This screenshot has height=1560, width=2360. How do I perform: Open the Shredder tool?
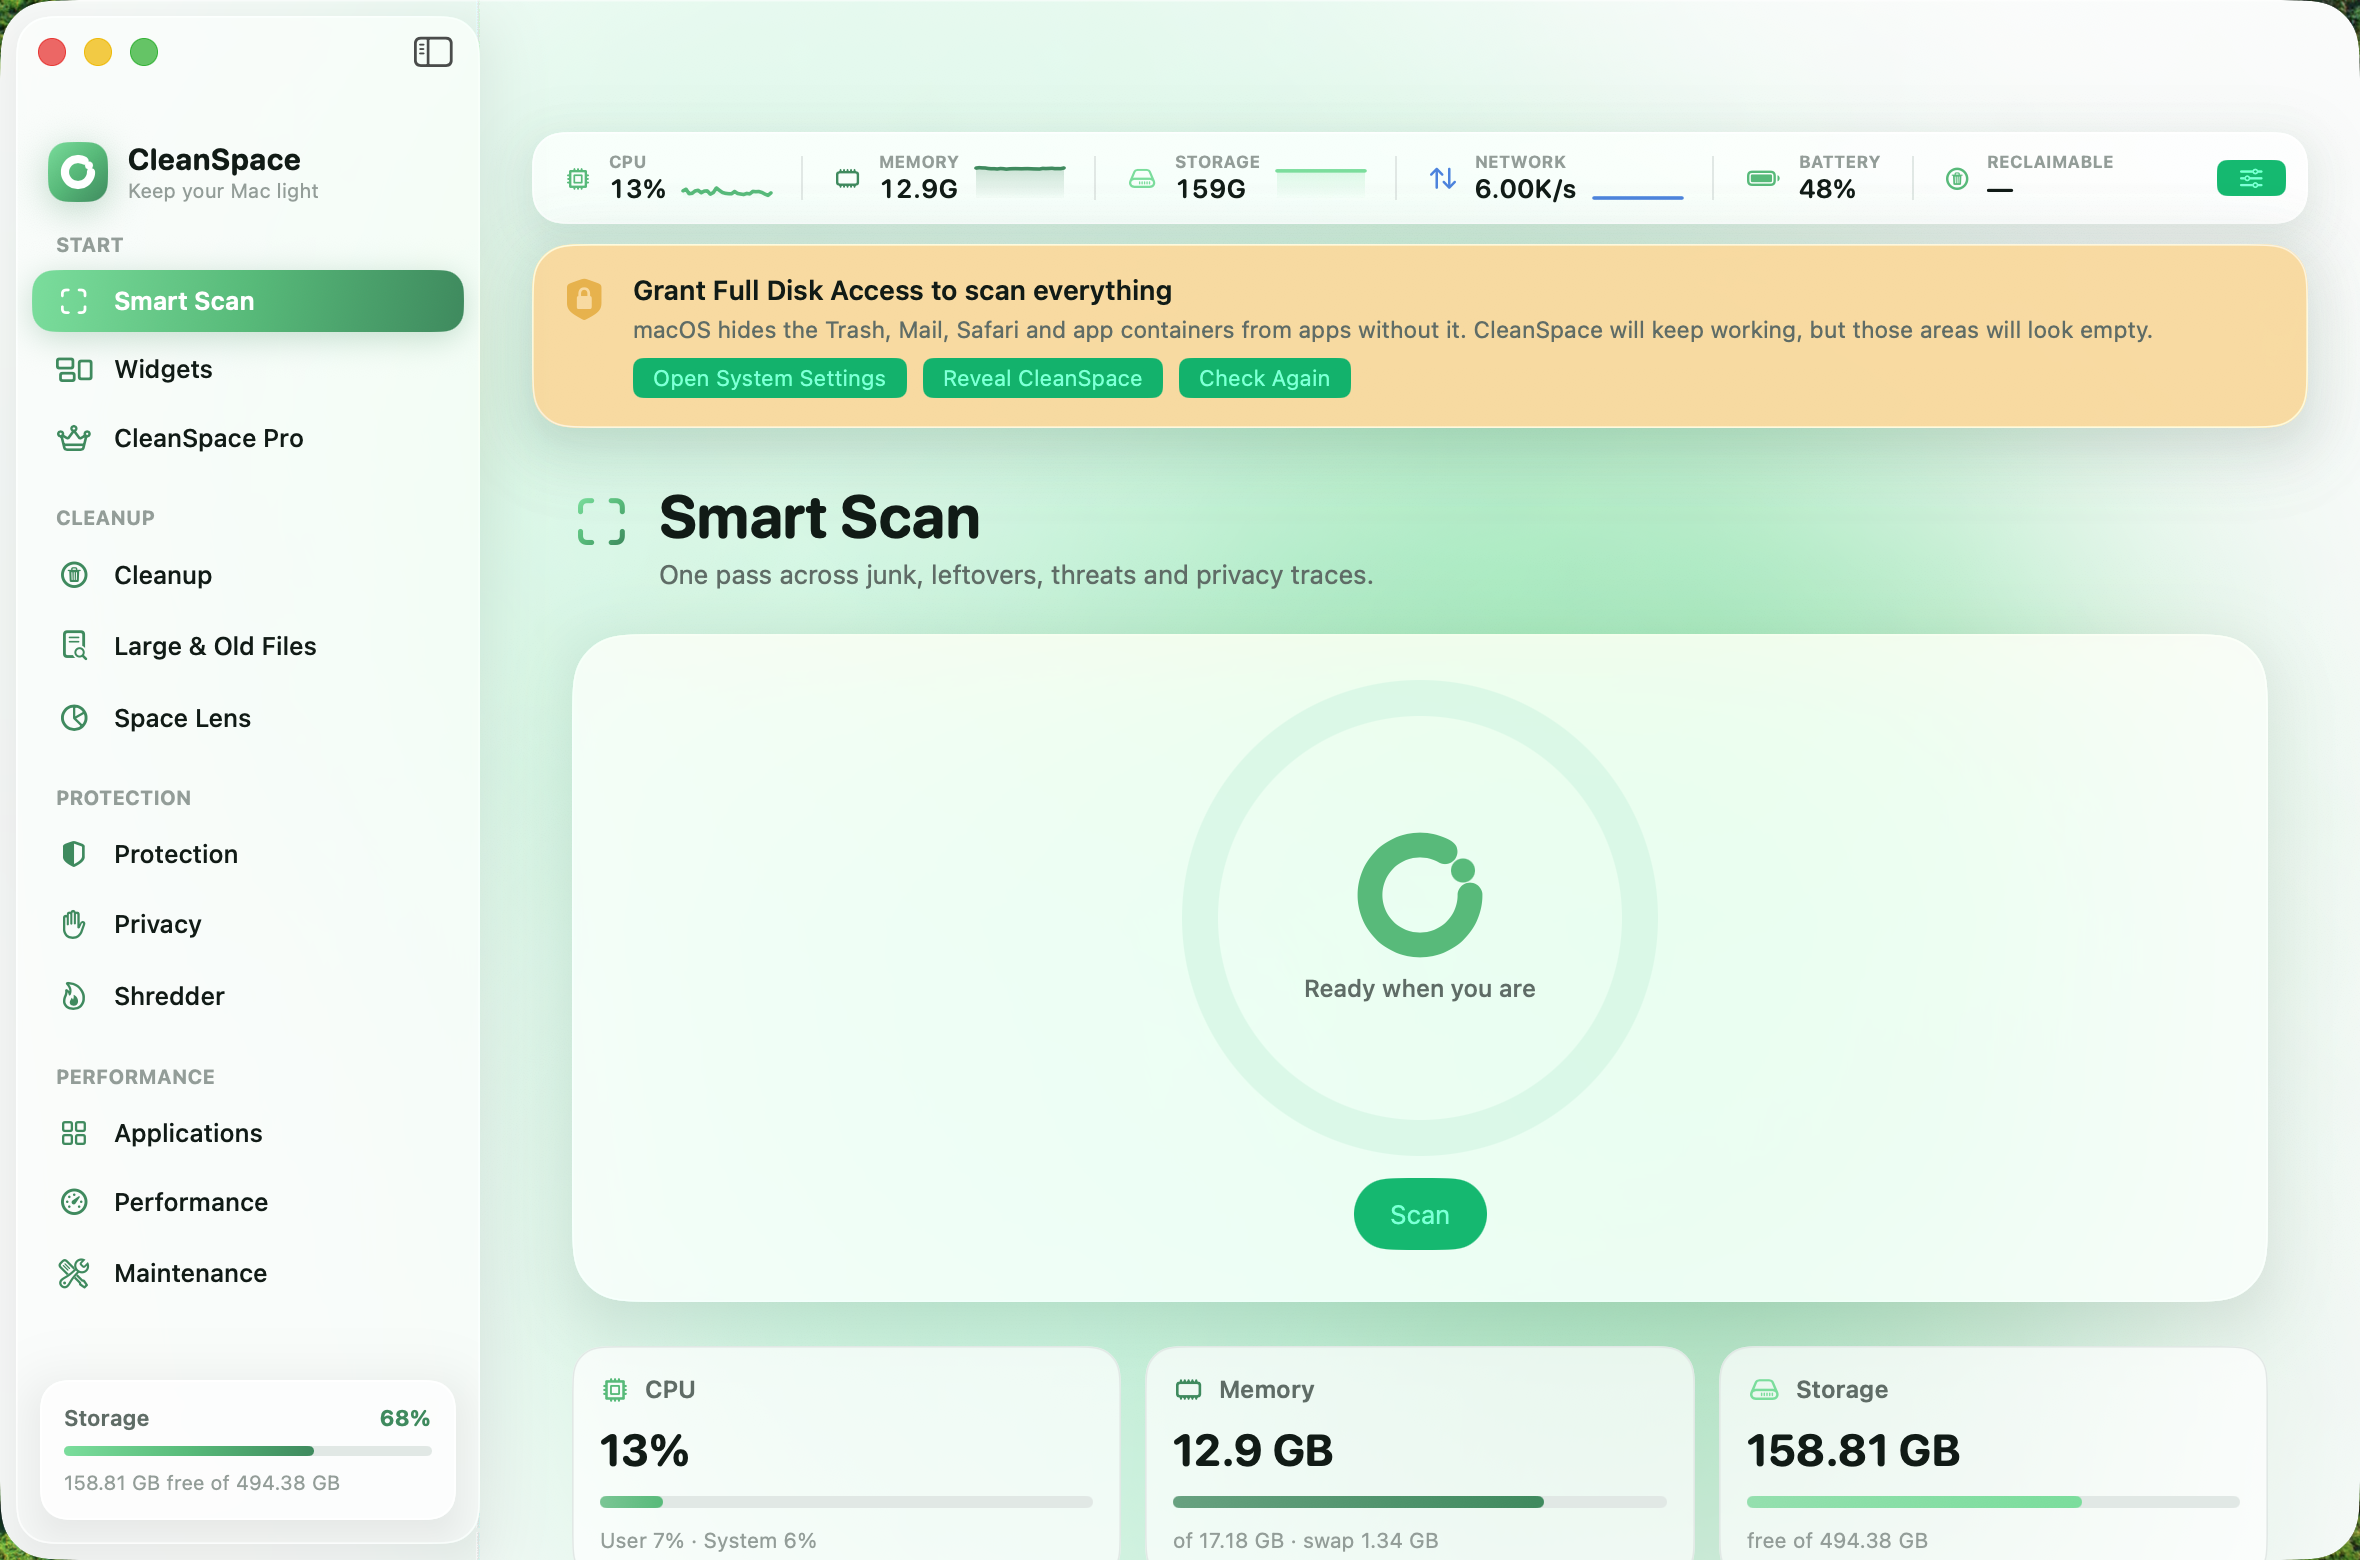tap(248, 996)
